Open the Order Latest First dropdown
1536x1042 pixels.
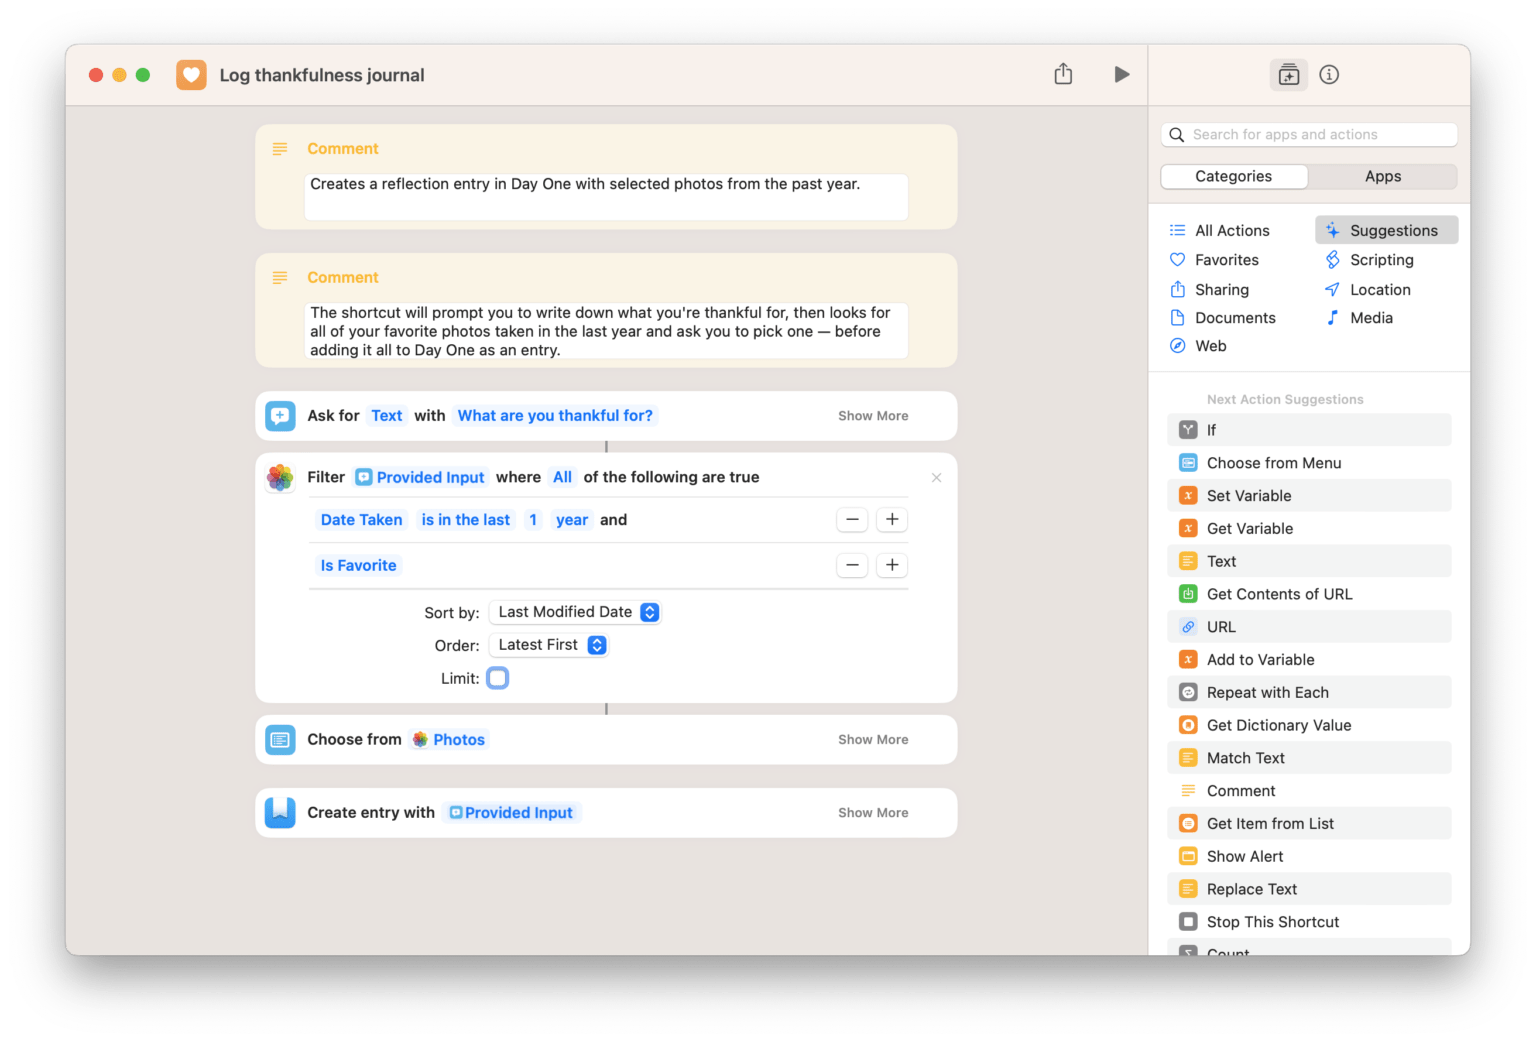click(551, 646)
